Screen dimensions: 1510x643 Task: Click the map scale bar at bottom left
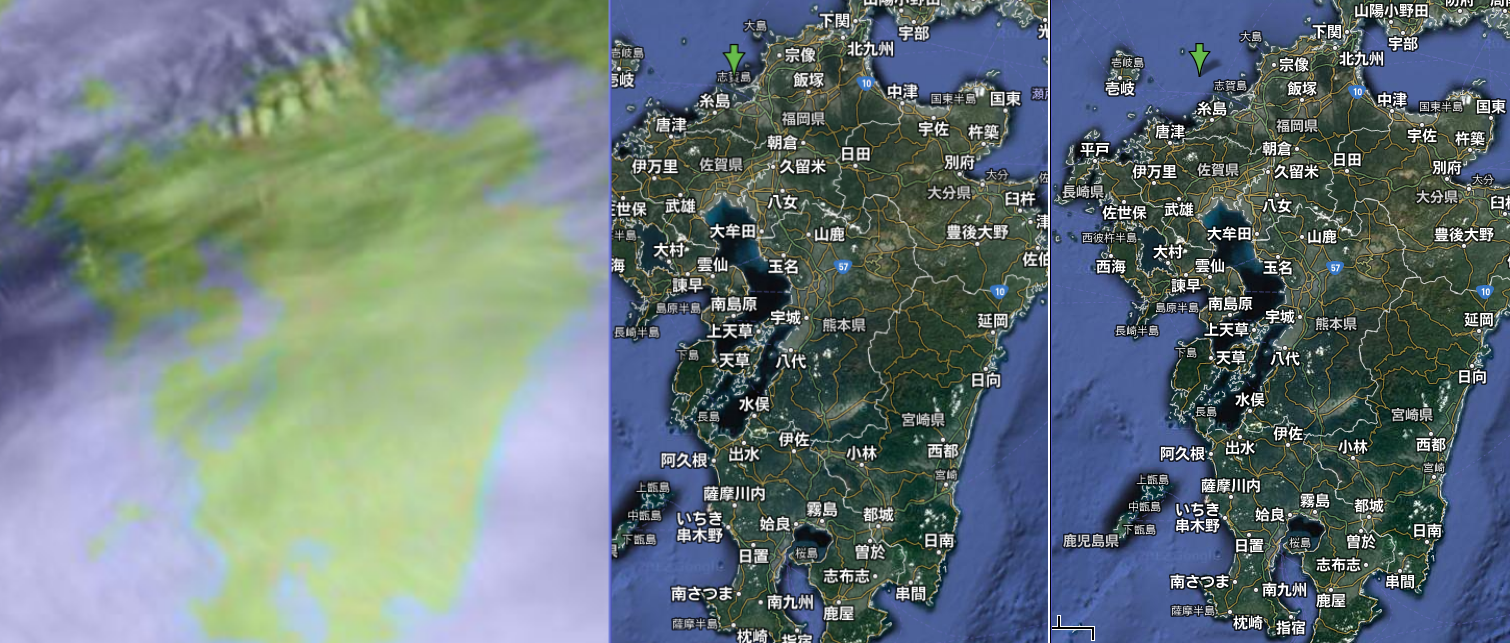(1072, 626)
